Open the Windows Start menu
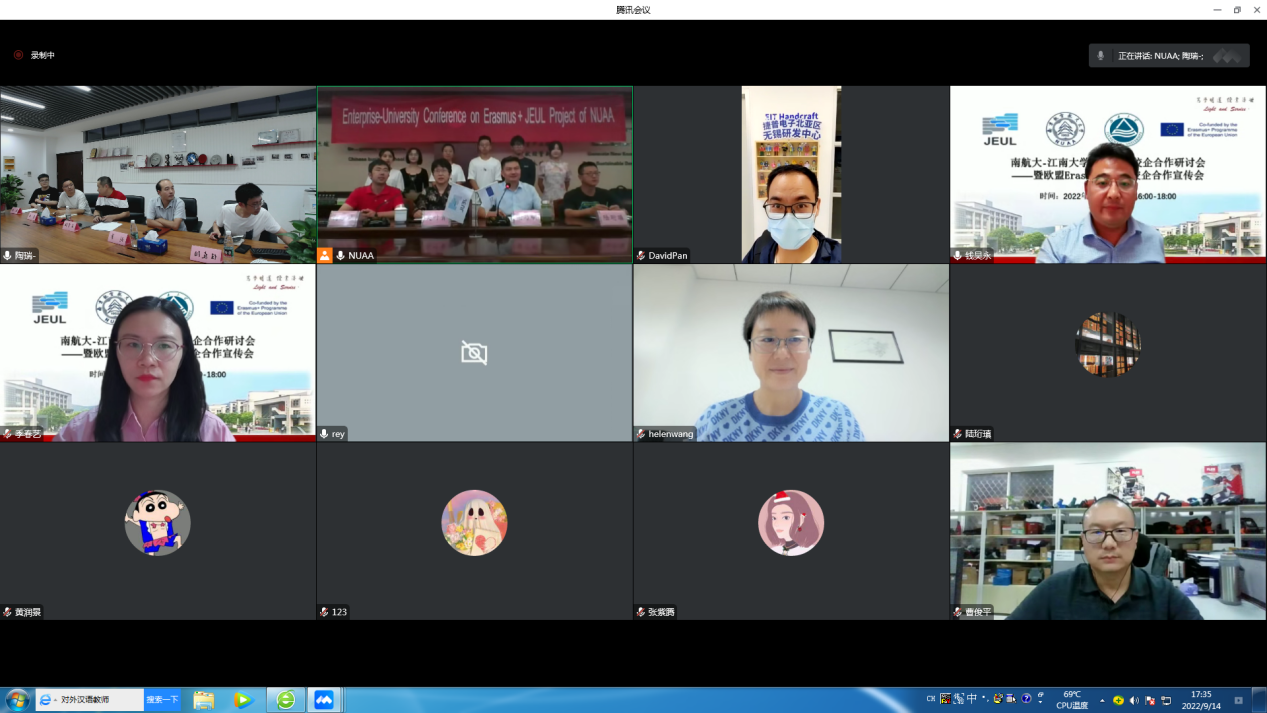Viewport: 1267px width, 713px height. click(16, 699)
